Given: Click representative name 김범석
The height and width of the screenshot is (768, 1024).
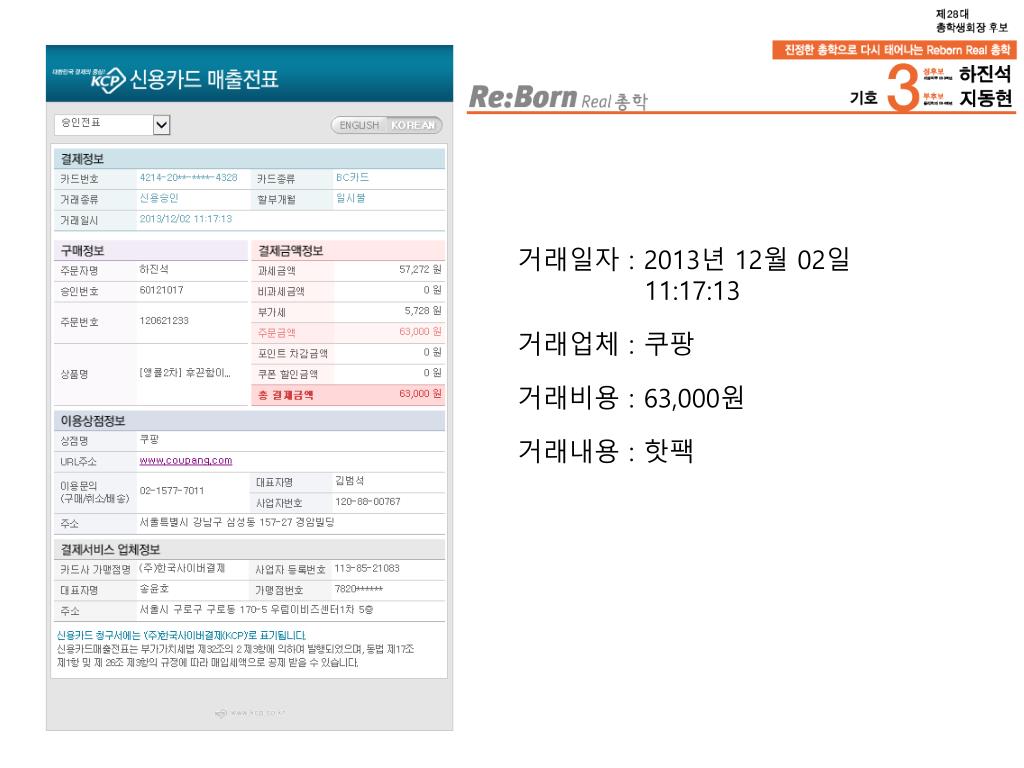Looking at the screenshot, I should coord(350,481).
